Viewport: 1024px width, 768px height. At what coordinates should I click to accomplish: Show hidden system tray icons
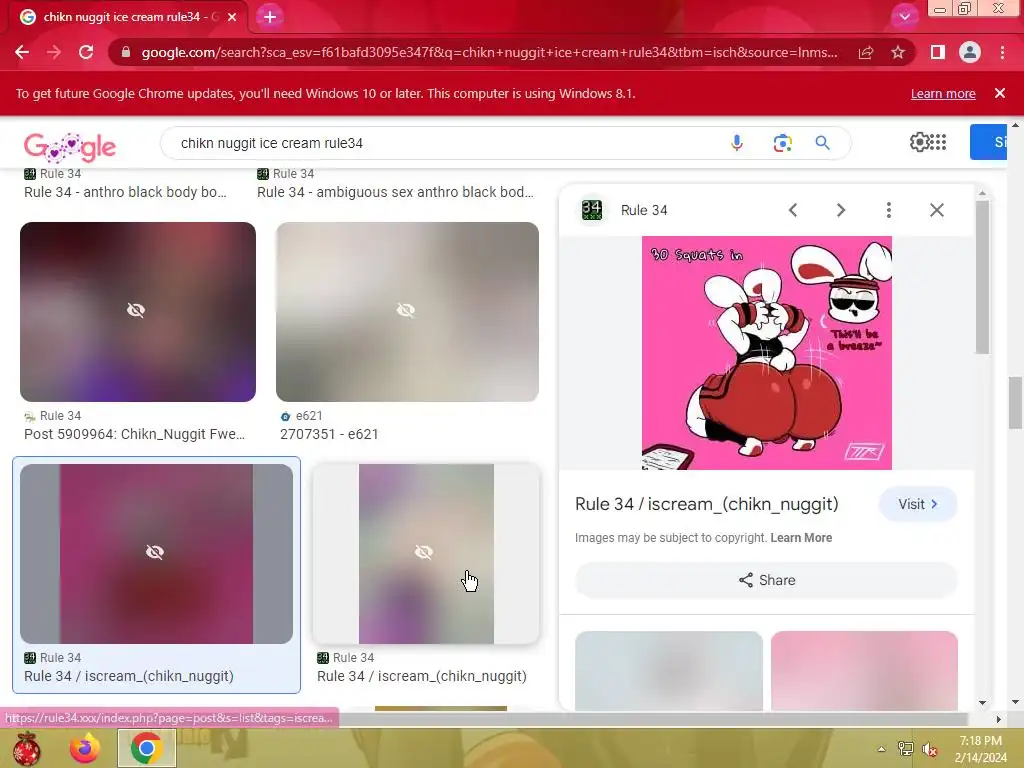click(881, 749)
